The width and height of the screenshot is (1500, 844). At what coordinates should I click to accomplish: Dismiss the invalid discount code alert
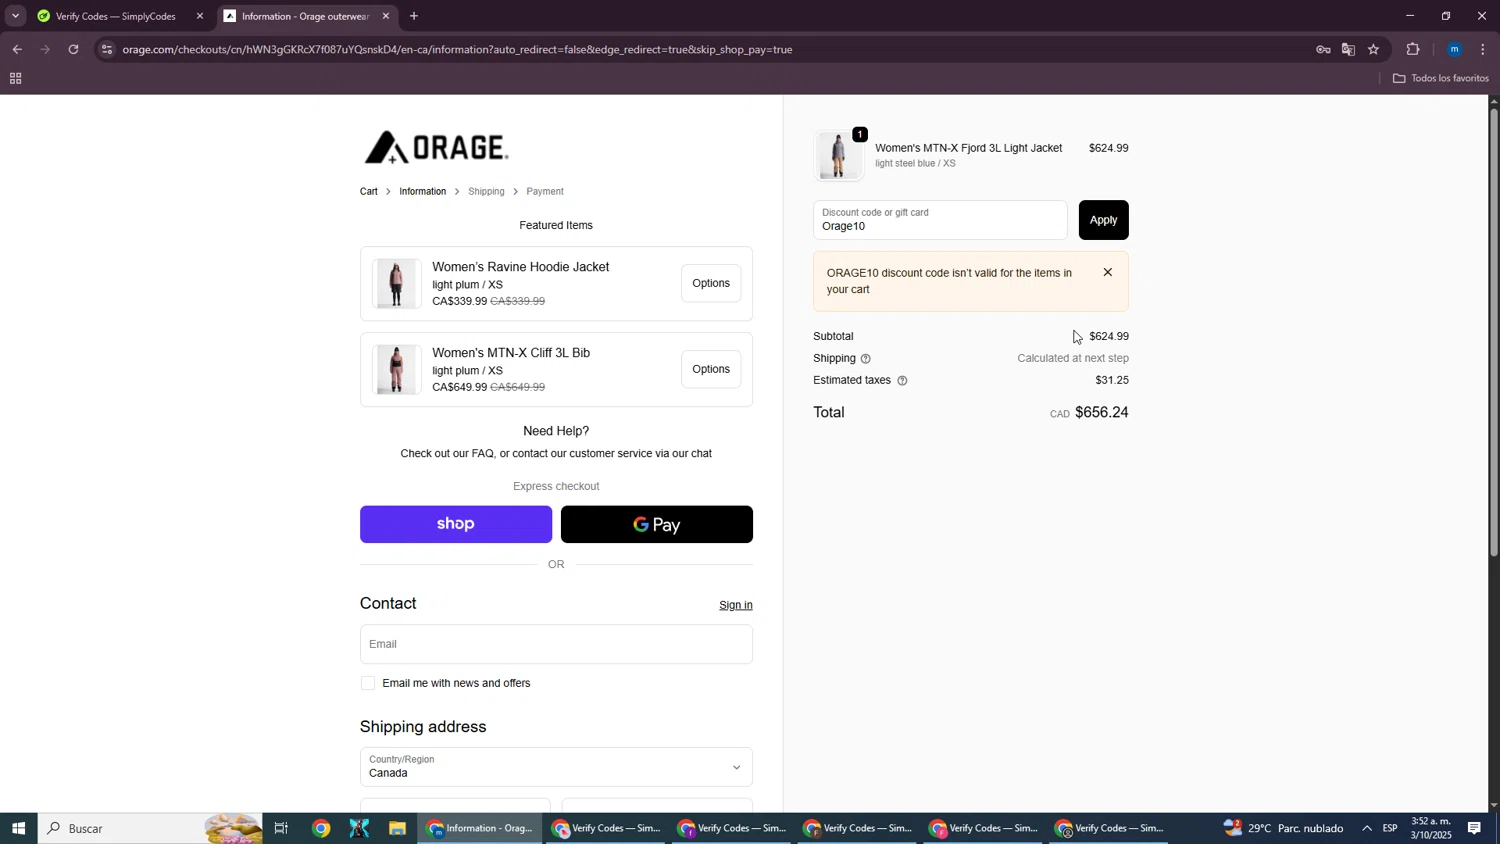coord(1107,272)
